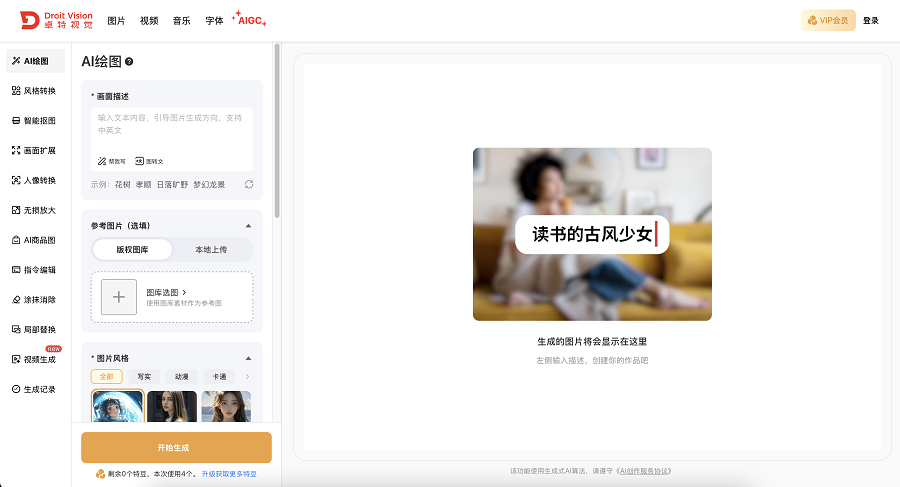Open 生成记录 history in the sidebar

click(39, 389)
